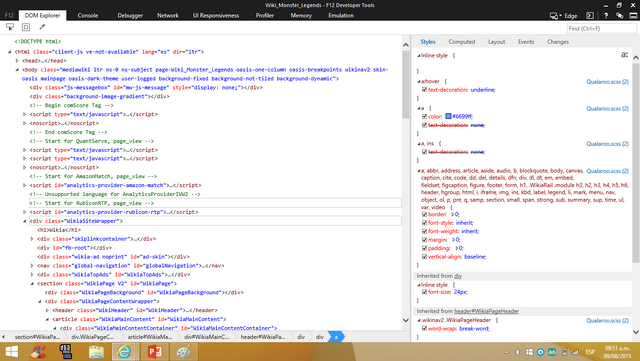Open the UI Responsiveness tab
Image resolution: width=640 pixels, height=361 pixels.
coord(216,16)
